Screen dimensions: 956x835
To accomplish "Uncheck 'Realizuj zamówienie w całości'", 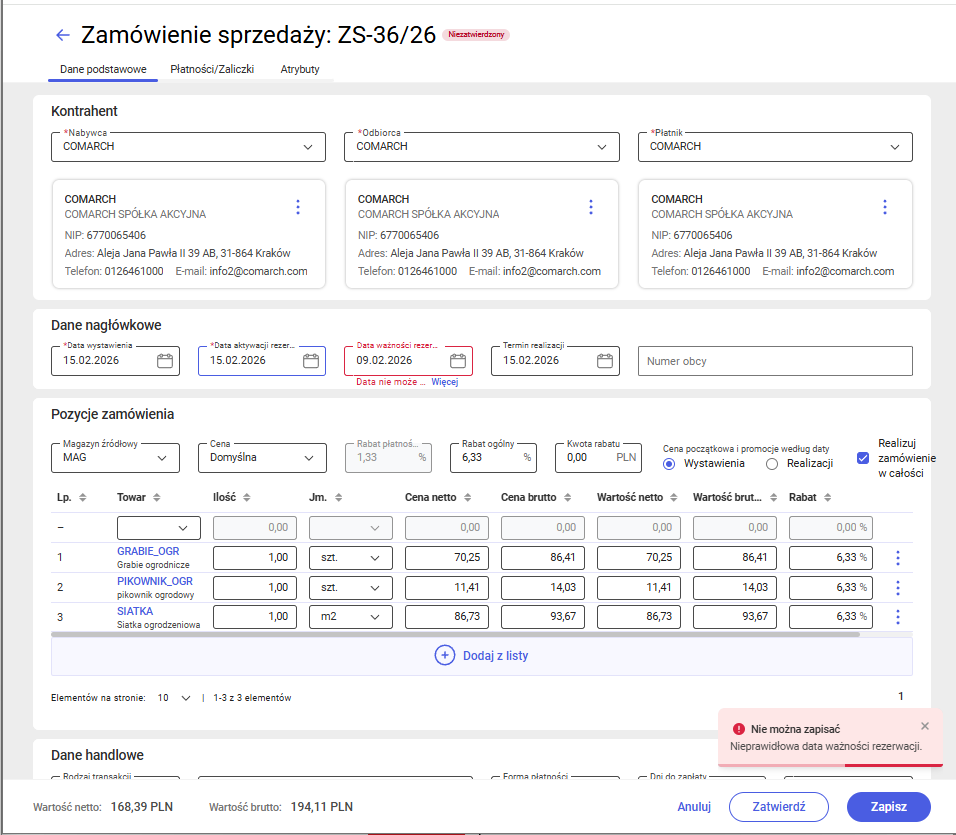I will click(x=862, y=458).
